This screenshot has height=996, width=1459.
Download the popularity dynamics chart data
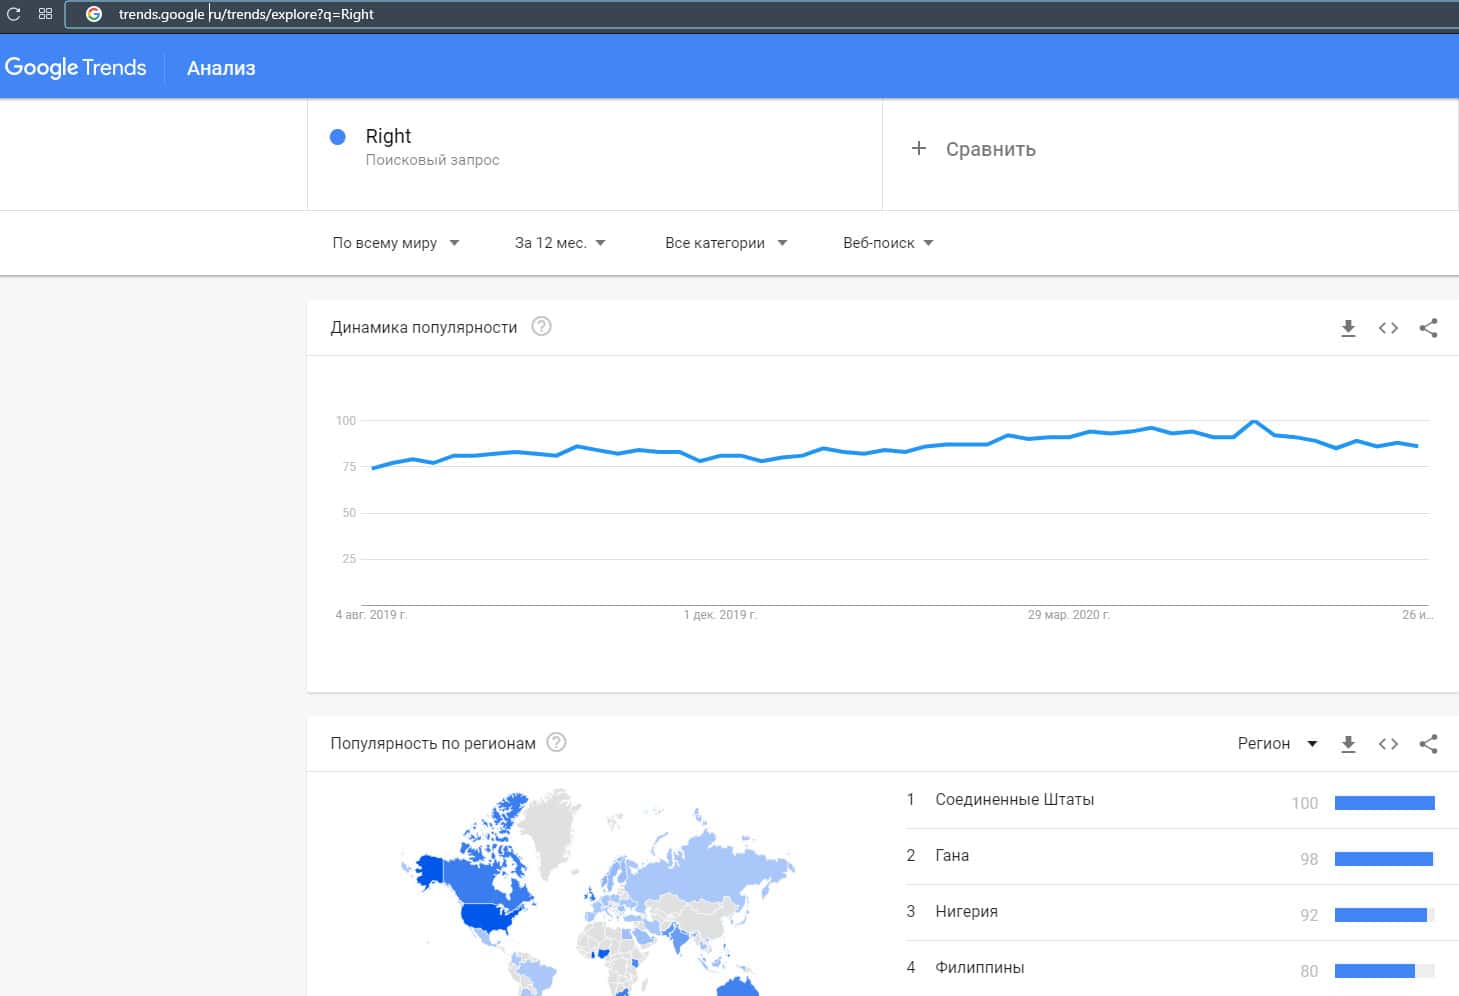pos(1348,328)
